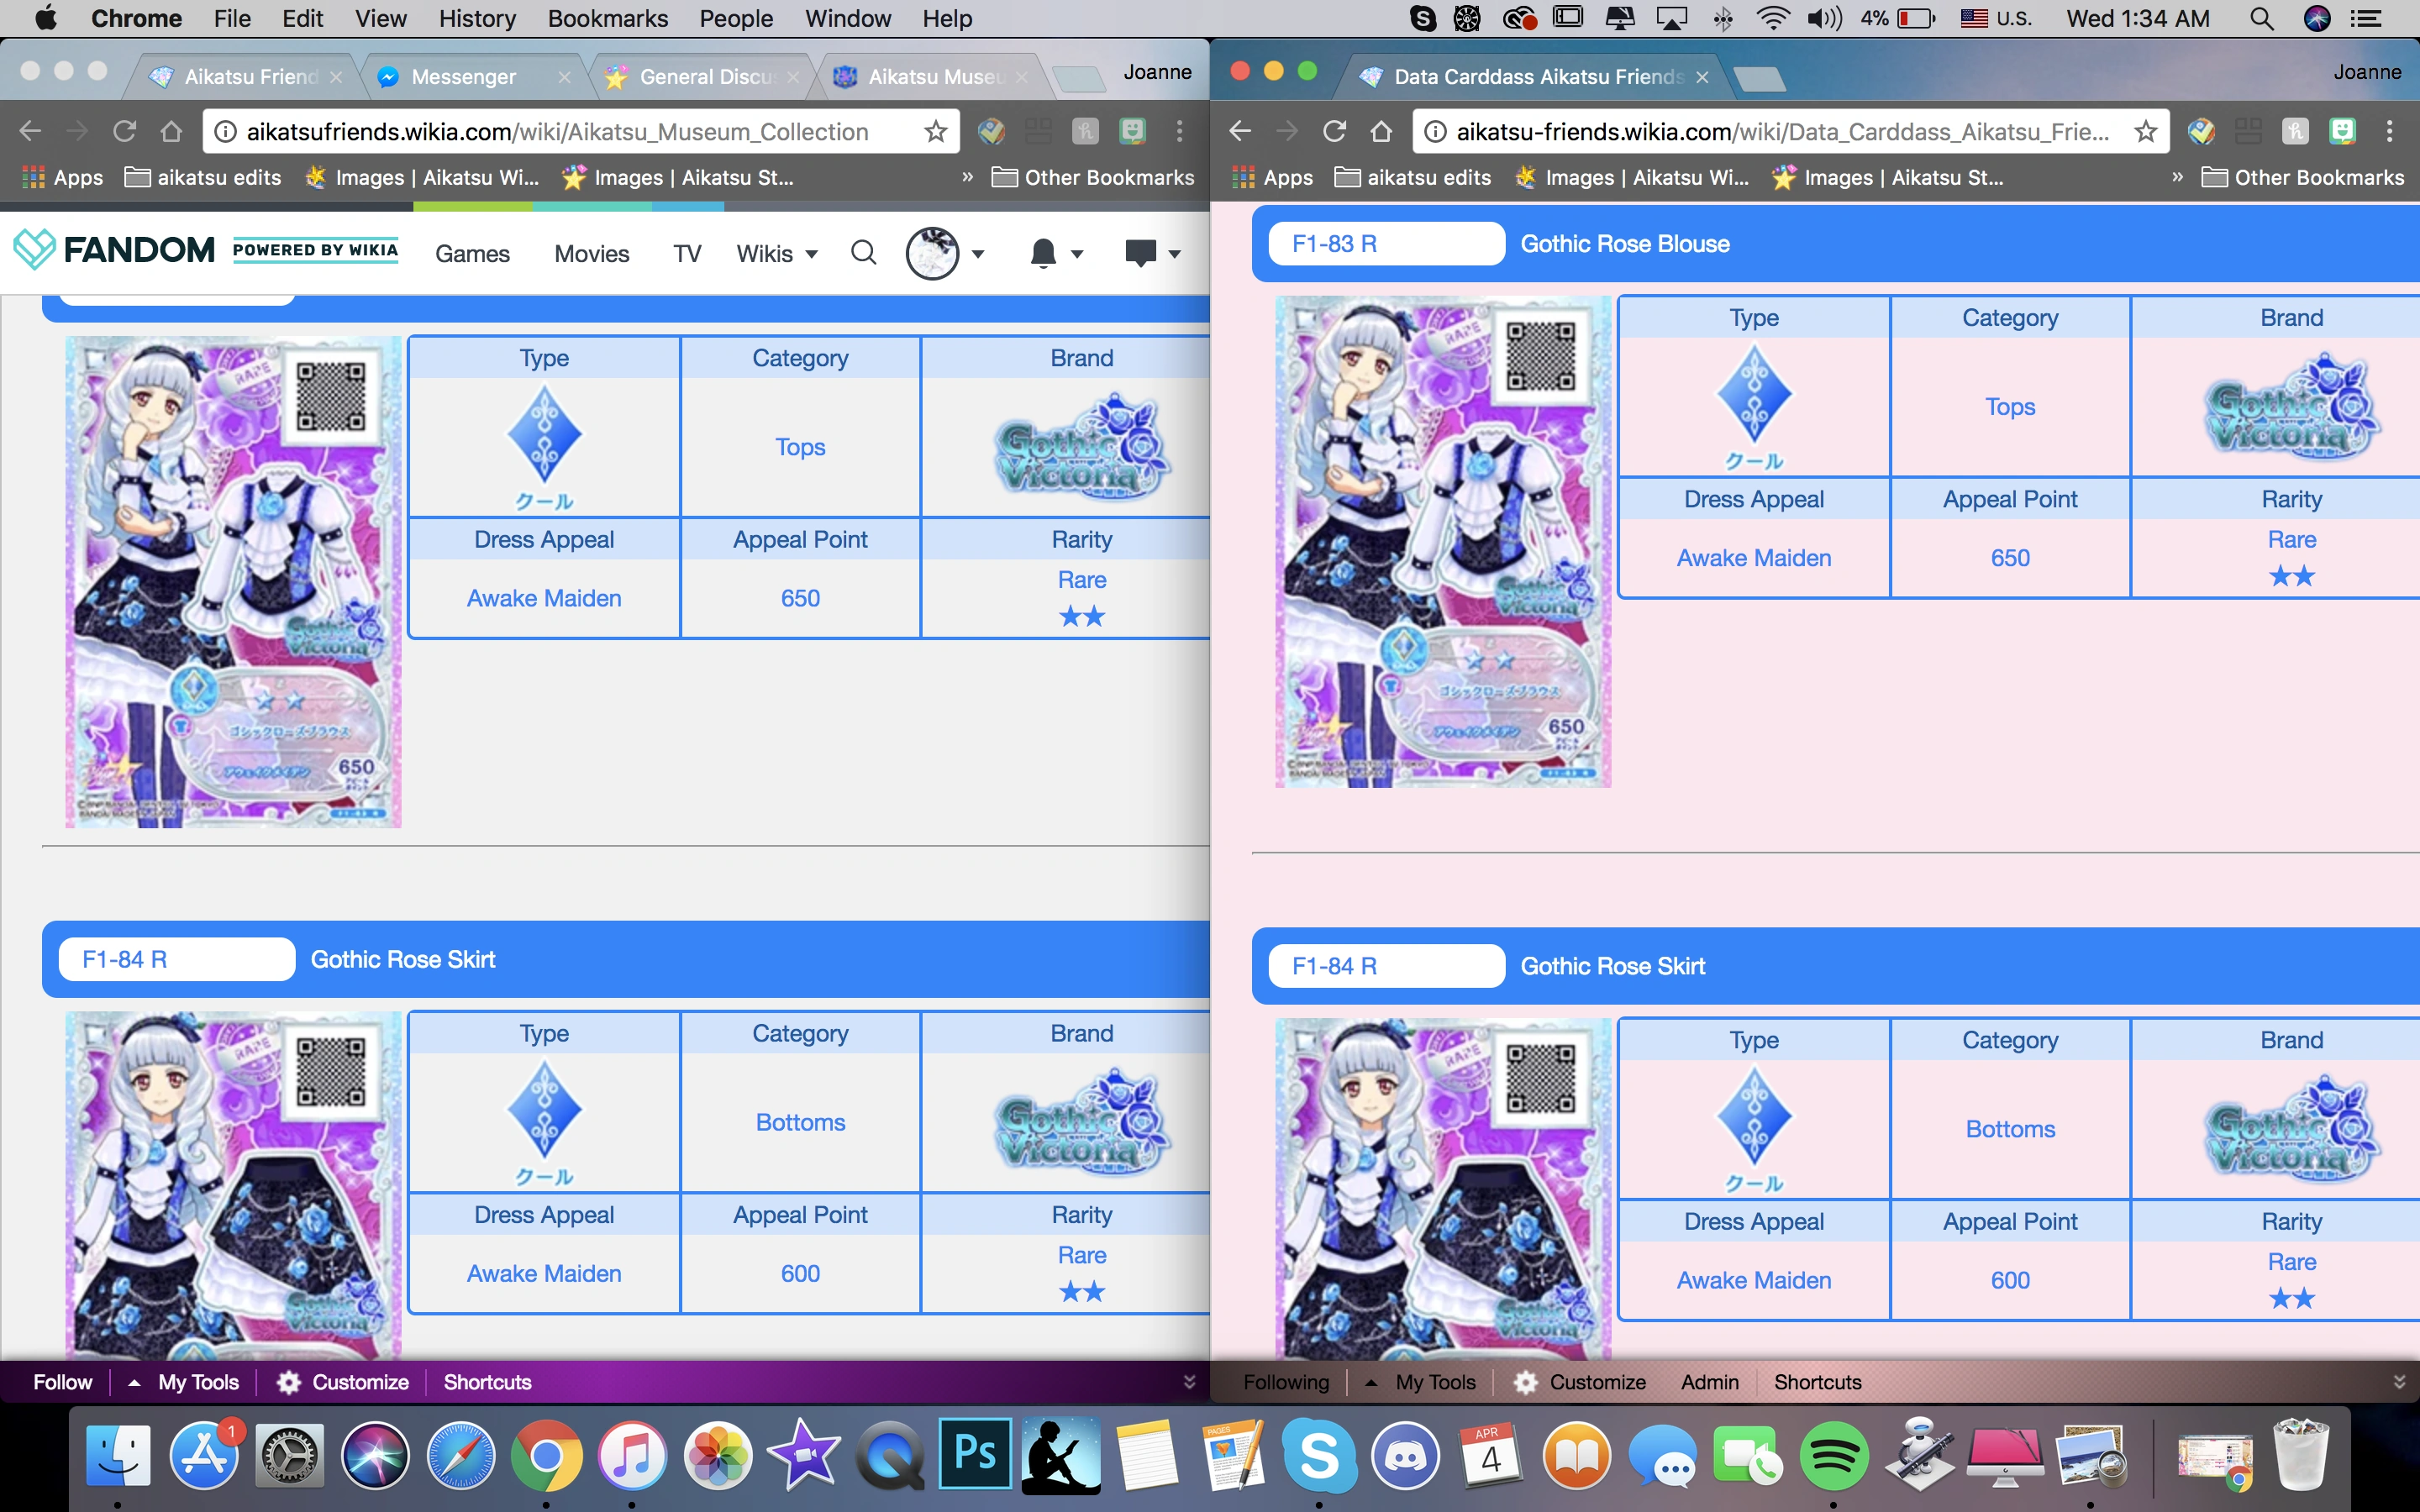Click the Awake Maiden link for Gothic Rose Blouse on the right
Viewport: 2420px width, 1512px height.
tap(1753, 558)
